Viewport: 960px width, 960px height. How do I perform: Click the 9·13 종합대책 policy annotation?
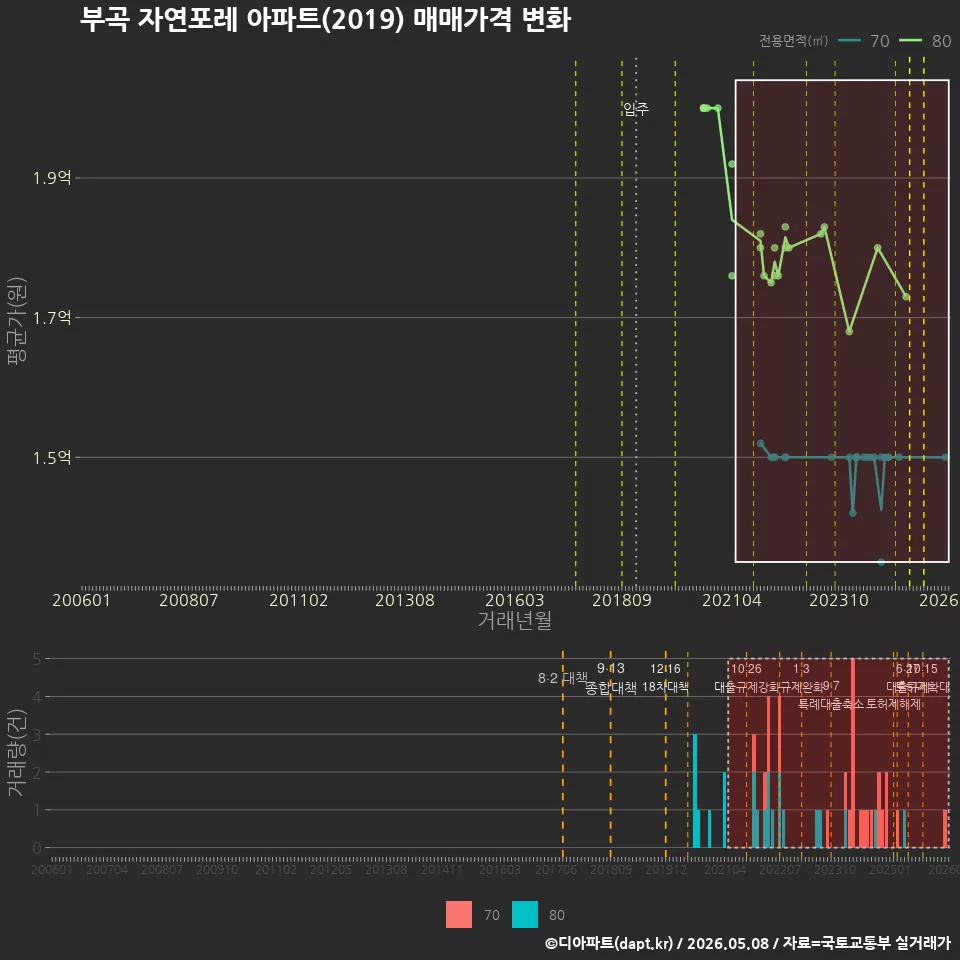coord(610,678)
